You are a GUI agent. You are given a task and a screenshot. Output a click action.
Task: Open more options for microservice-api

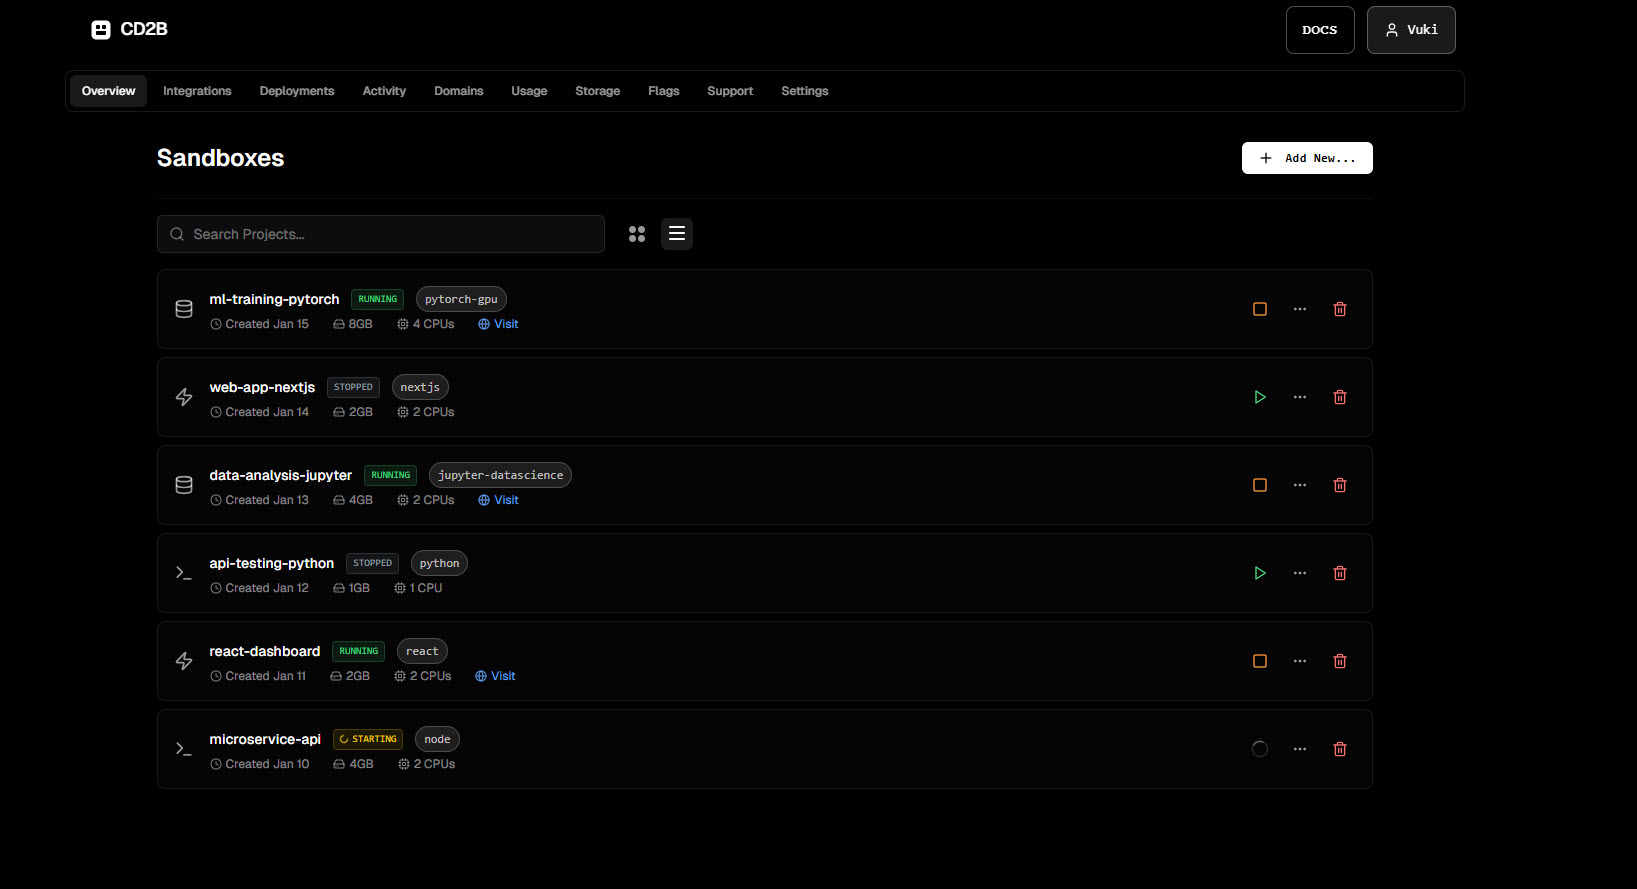point(1300,749)
